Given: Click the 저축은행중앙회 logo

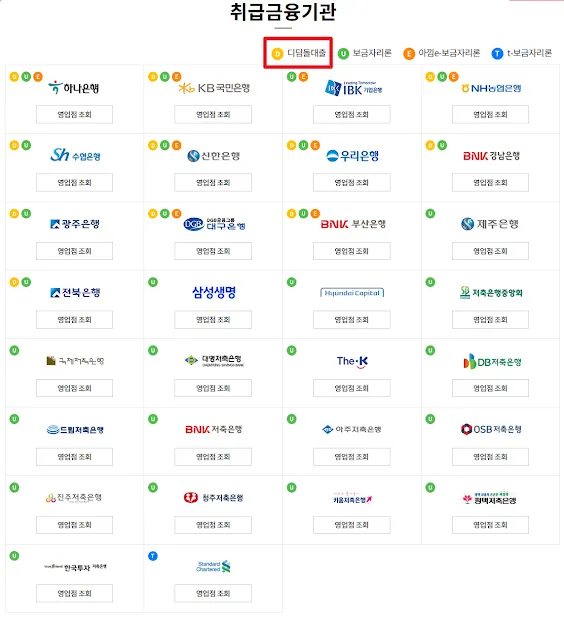Looking at the screenshot, I should 491,293.
